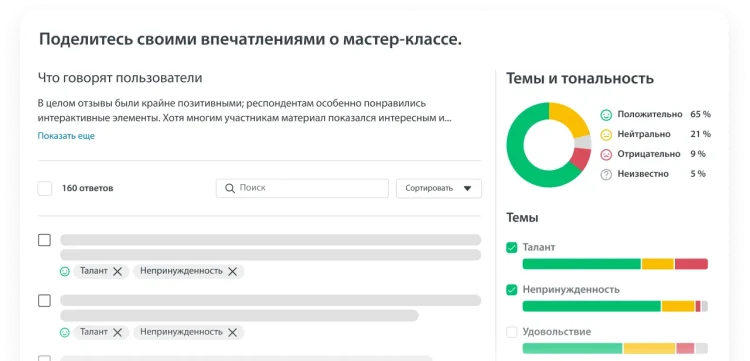This screenshot has height=361, width=750.
Task: Click the Показать еще link
Action: [66, 136]
